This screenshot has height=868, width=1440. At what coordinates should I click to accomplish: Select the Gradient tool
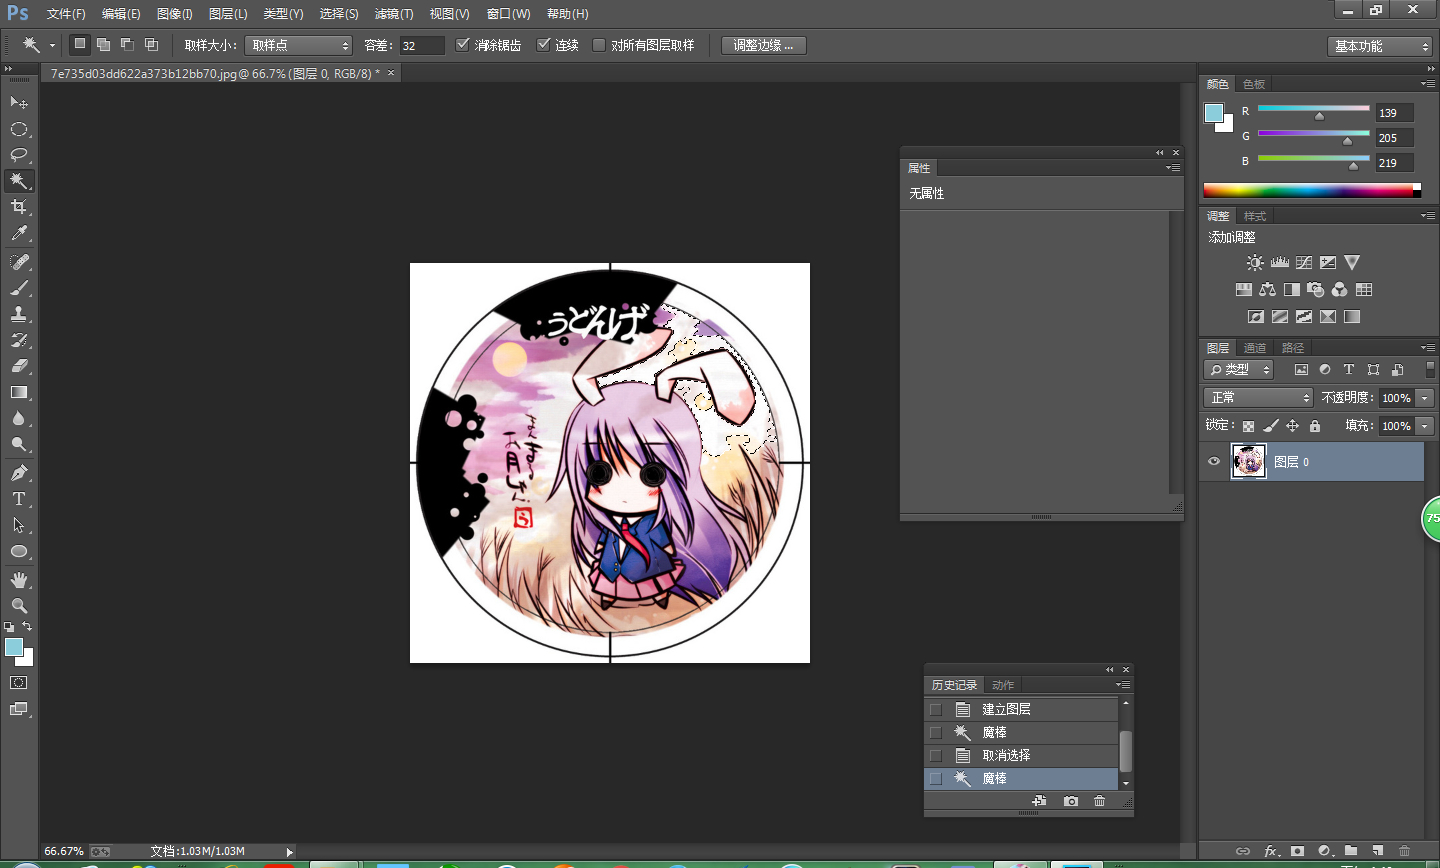[x=19, y=392]
